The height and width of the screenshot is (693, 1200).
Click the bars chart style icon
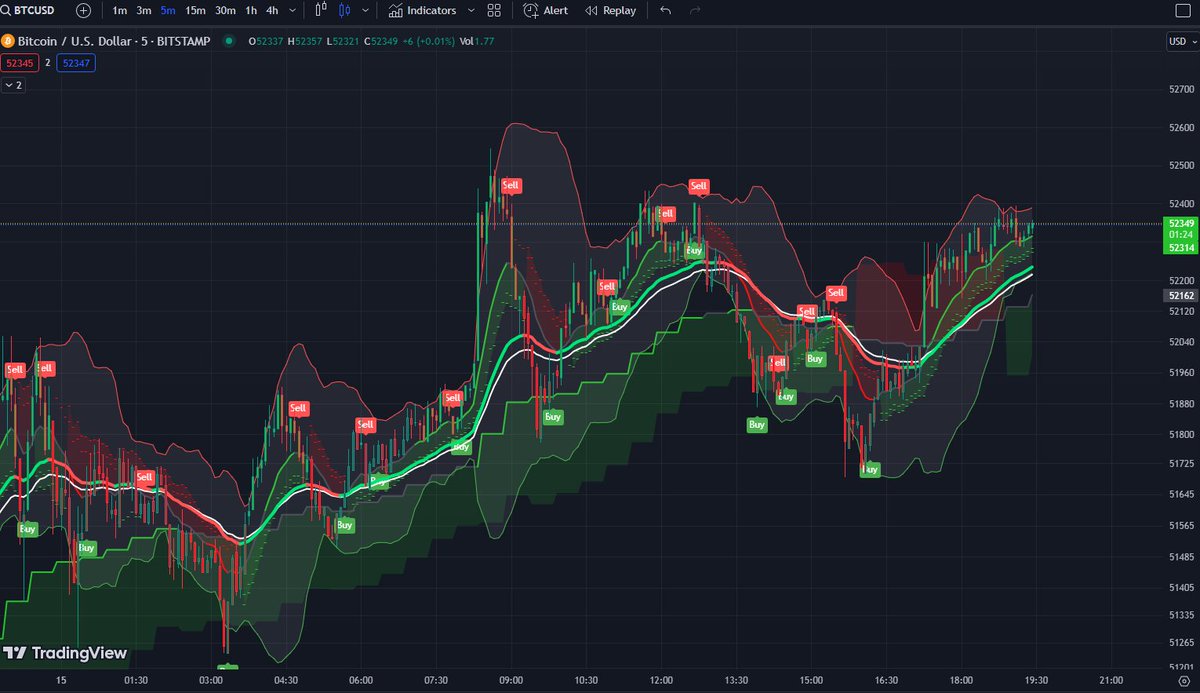321,10
